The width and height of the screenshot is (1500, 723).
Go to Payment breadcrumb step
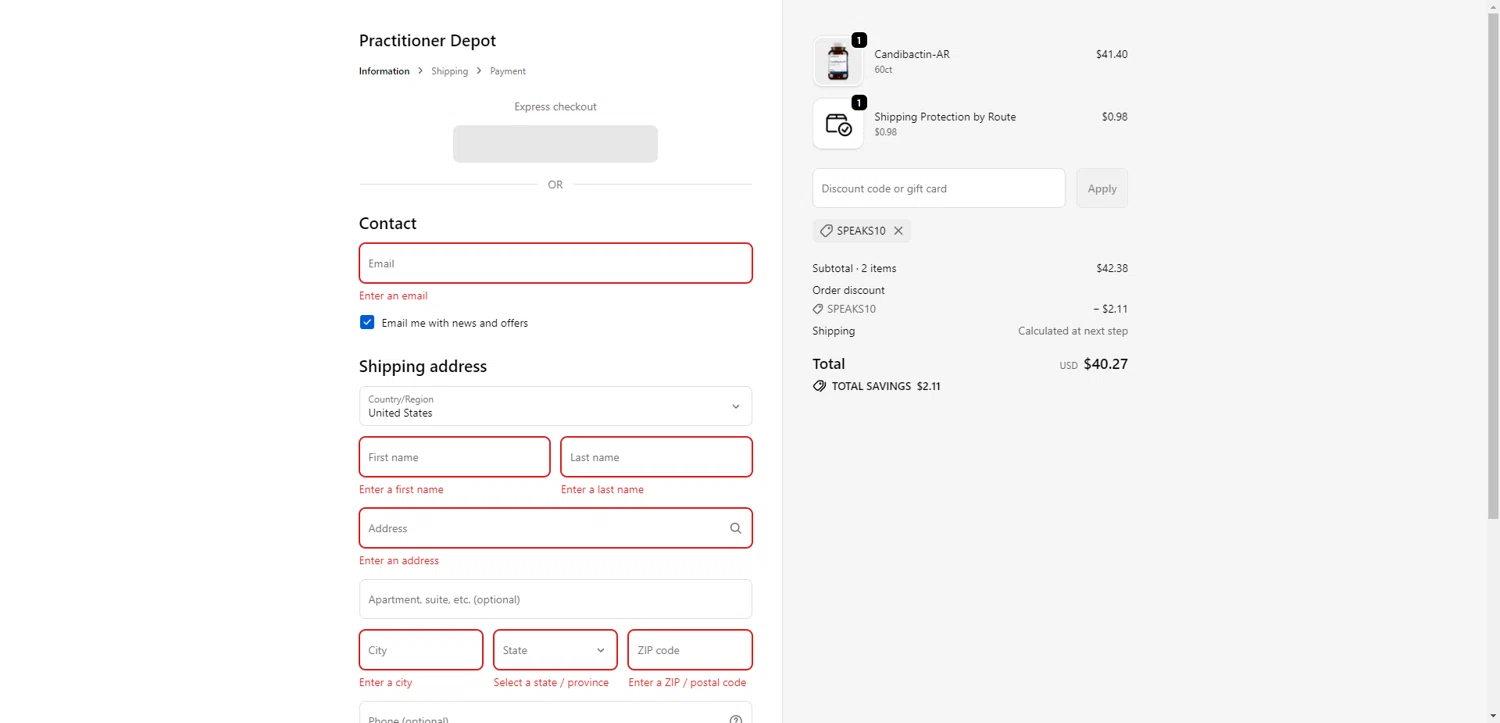(x=507, y=71)
